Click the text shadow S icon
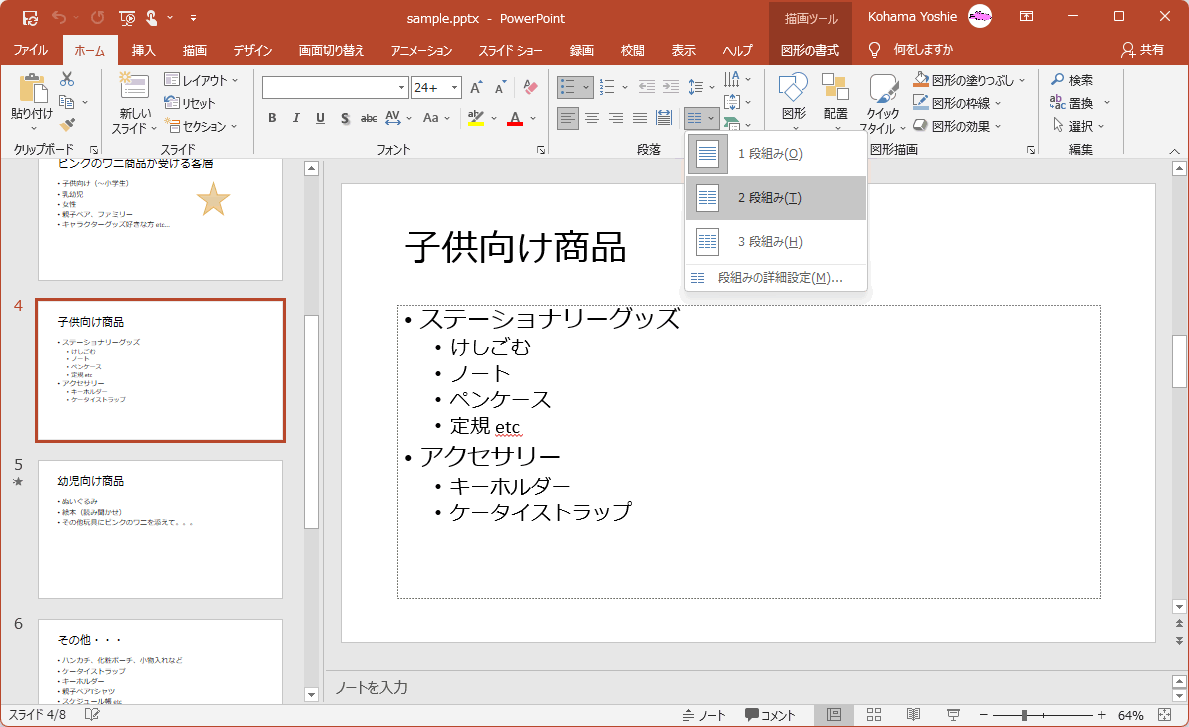Viewport: 1189px width, 727px height. (x=344, y=118)
